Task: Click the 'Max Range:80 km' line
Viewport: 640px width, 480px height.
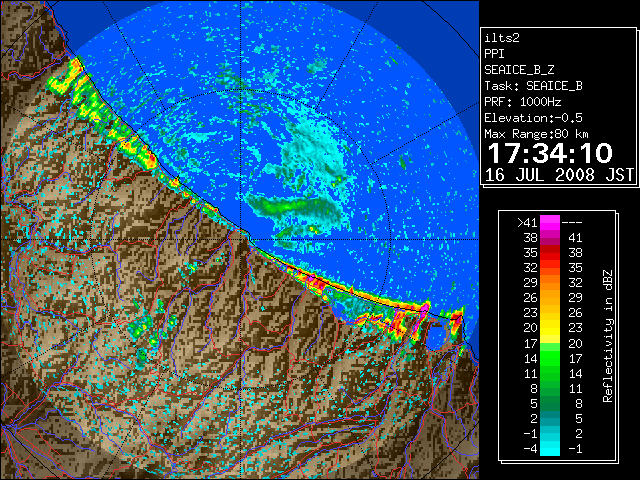Action: pyautogui.click(x=536, y=134)
